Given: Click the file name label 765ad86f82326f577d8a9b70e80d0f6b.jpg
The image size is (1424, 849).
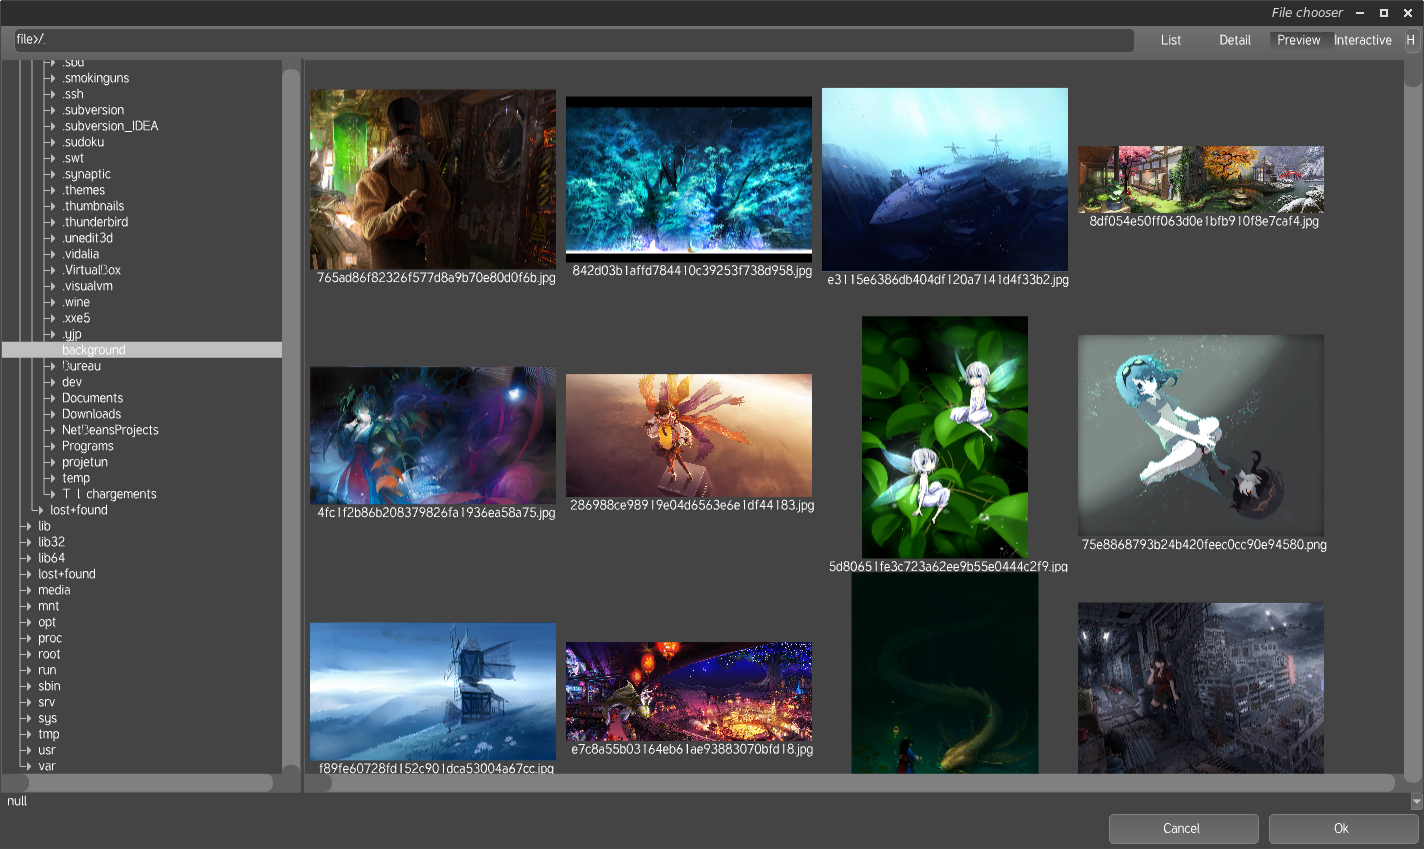Looking at the screenshot, I should (436, 278).
